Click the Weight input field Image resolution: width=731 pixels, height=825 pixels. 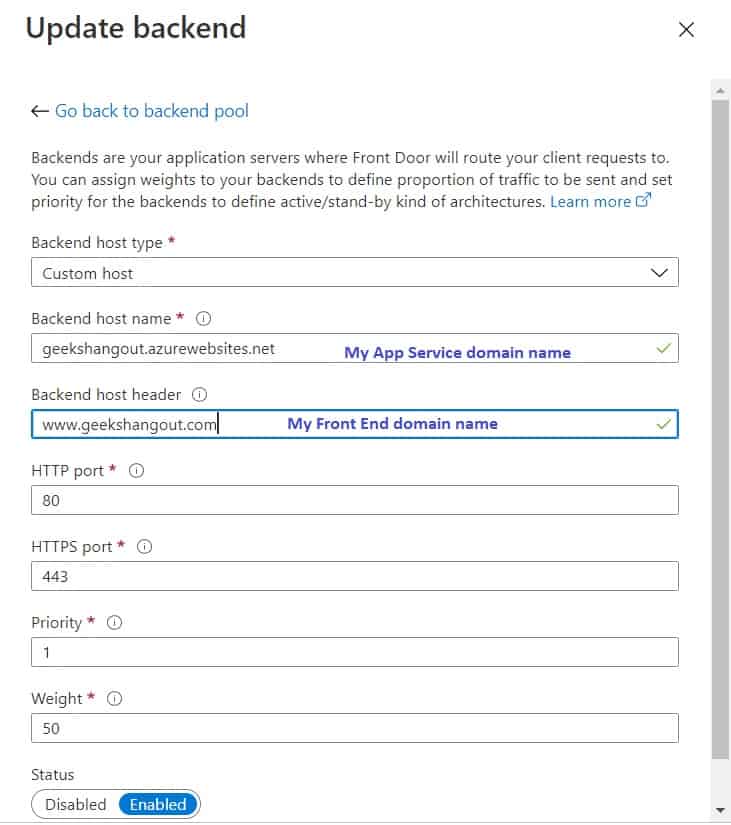pos(355,728)
